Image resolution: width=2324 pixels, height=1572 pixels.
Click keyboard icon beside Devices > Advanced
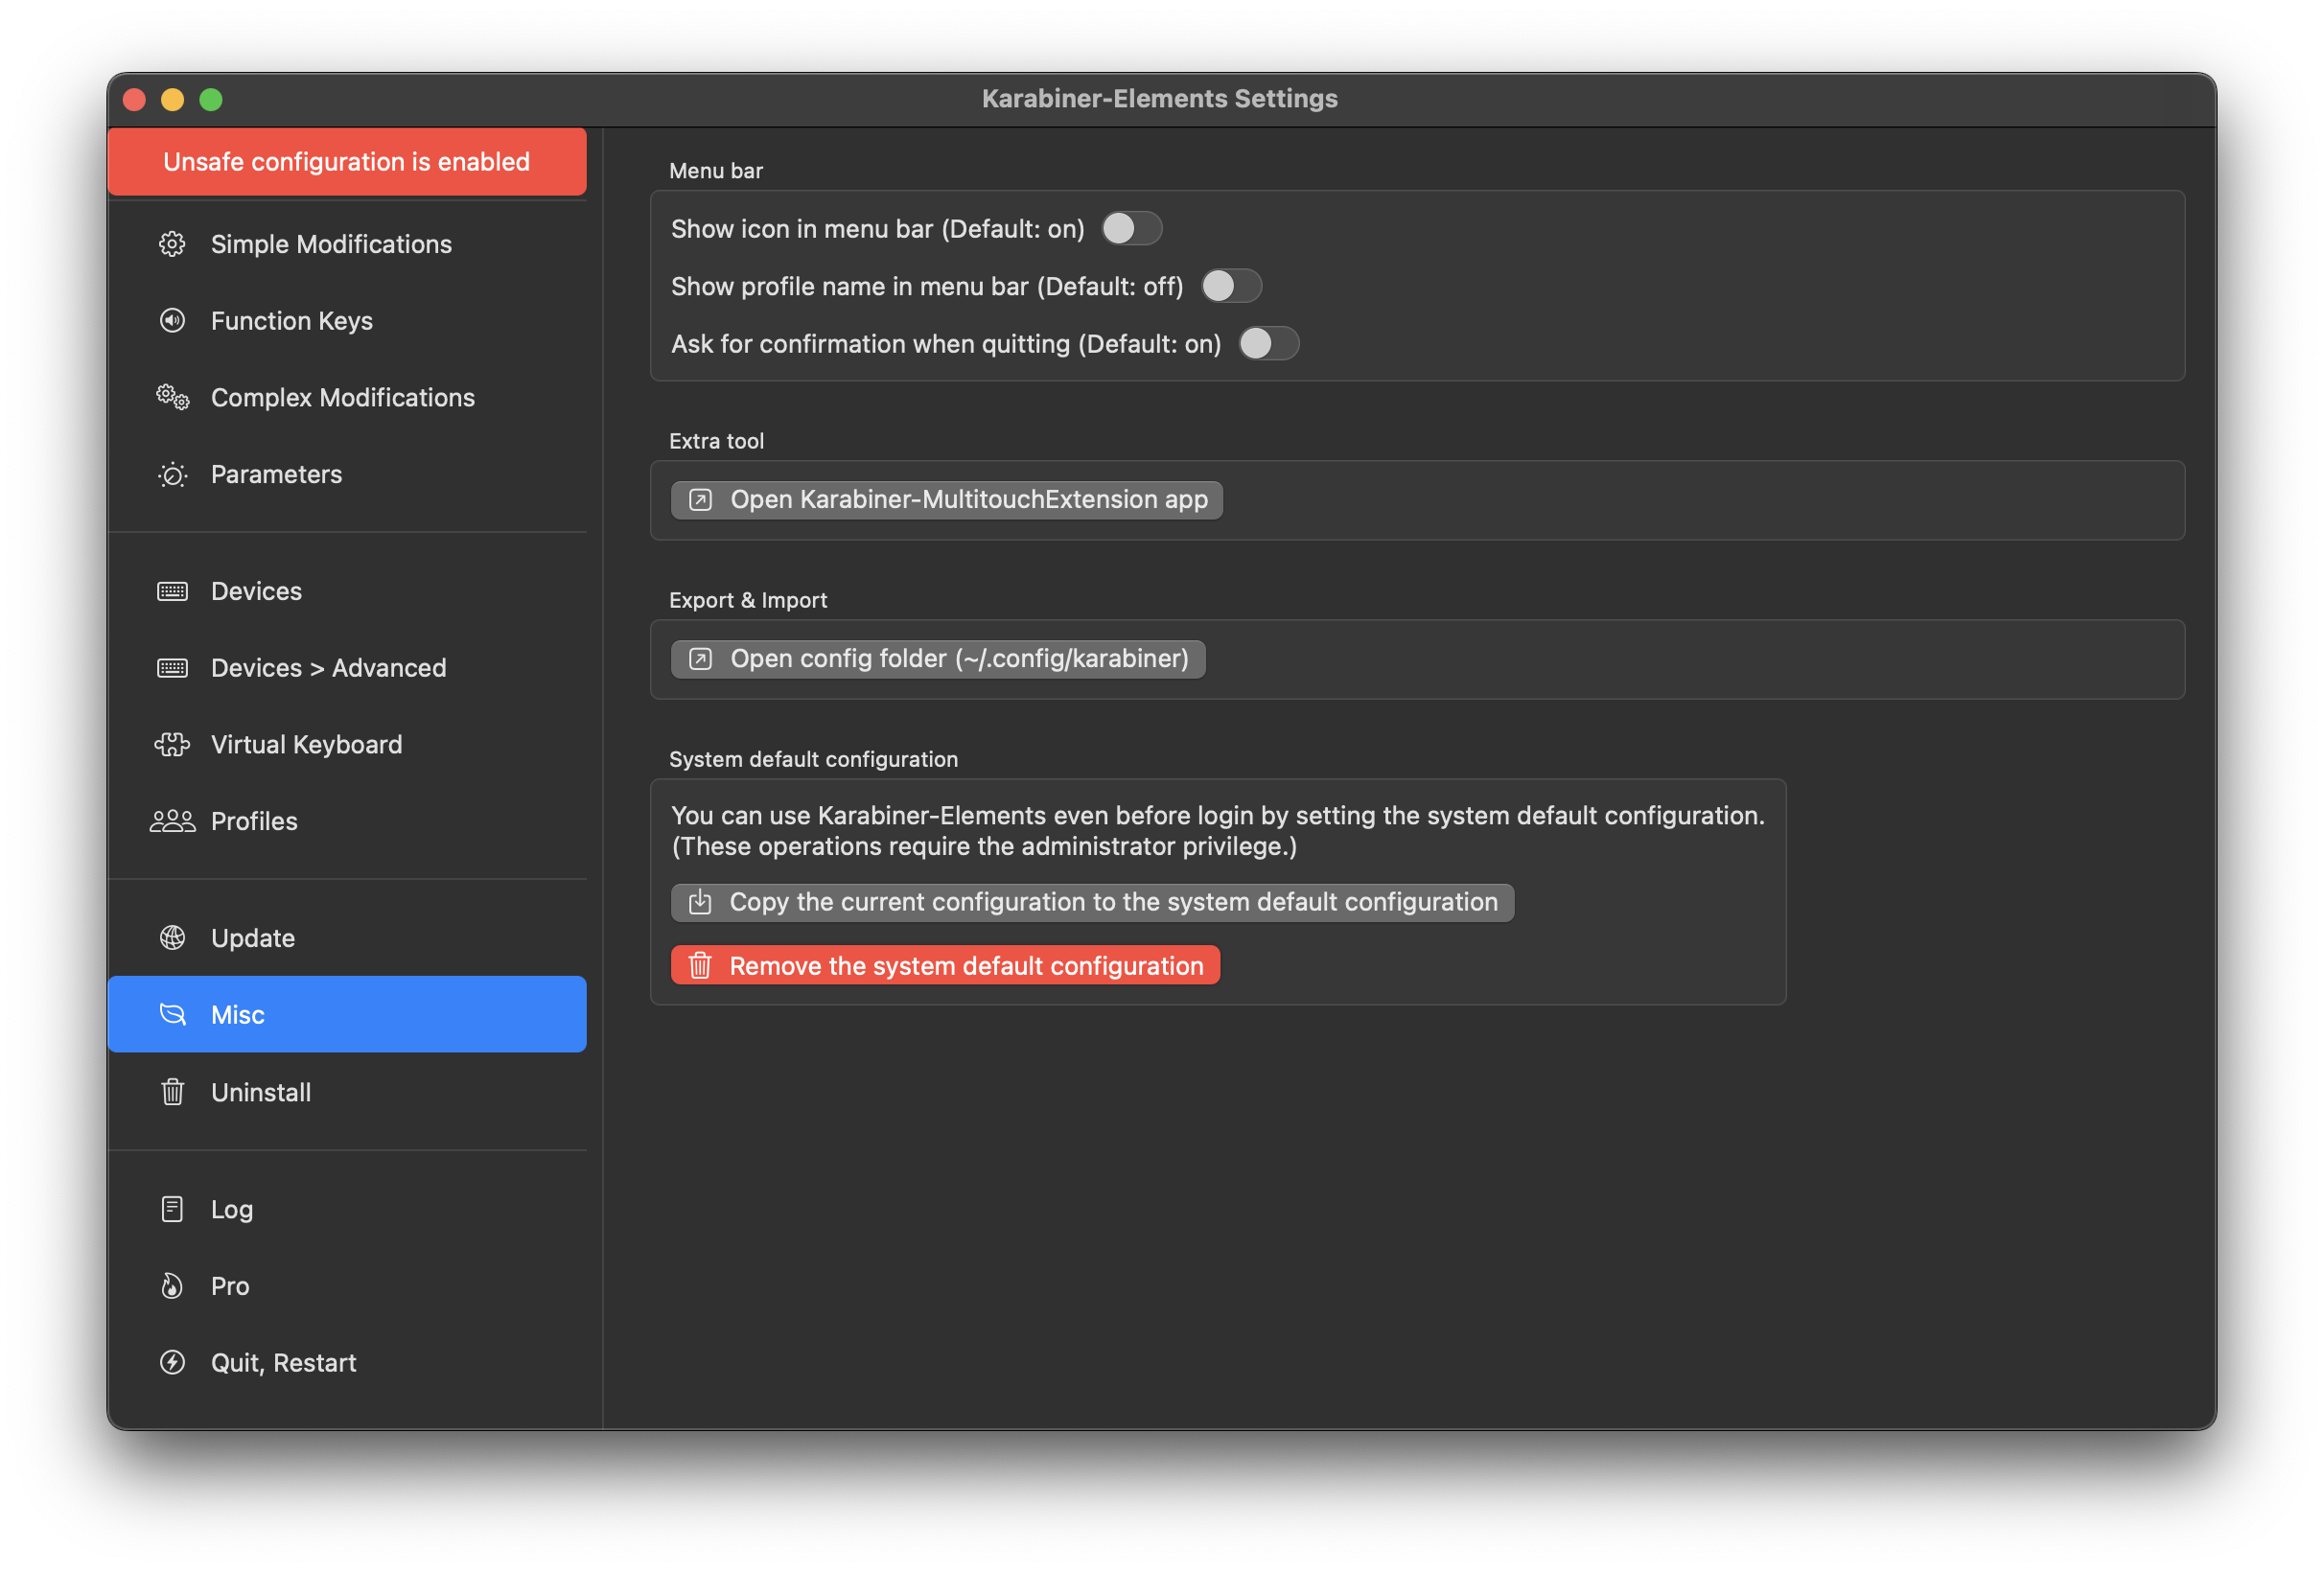coord(172,668)
